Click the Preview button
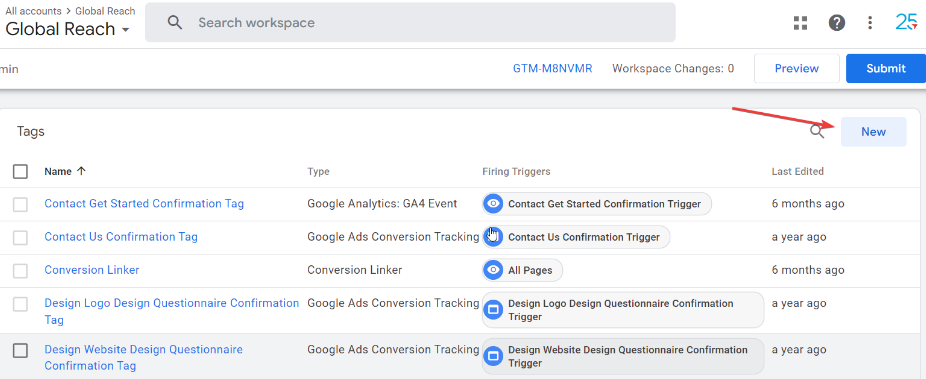This screenshot has height=379, width=926. pos(797,68)
